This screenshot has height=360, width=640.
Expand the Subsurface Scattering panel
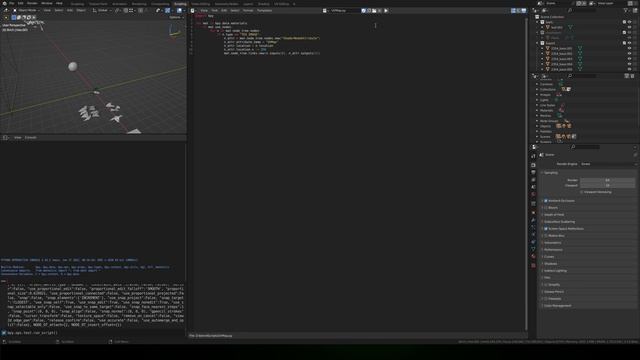(559, 222)
